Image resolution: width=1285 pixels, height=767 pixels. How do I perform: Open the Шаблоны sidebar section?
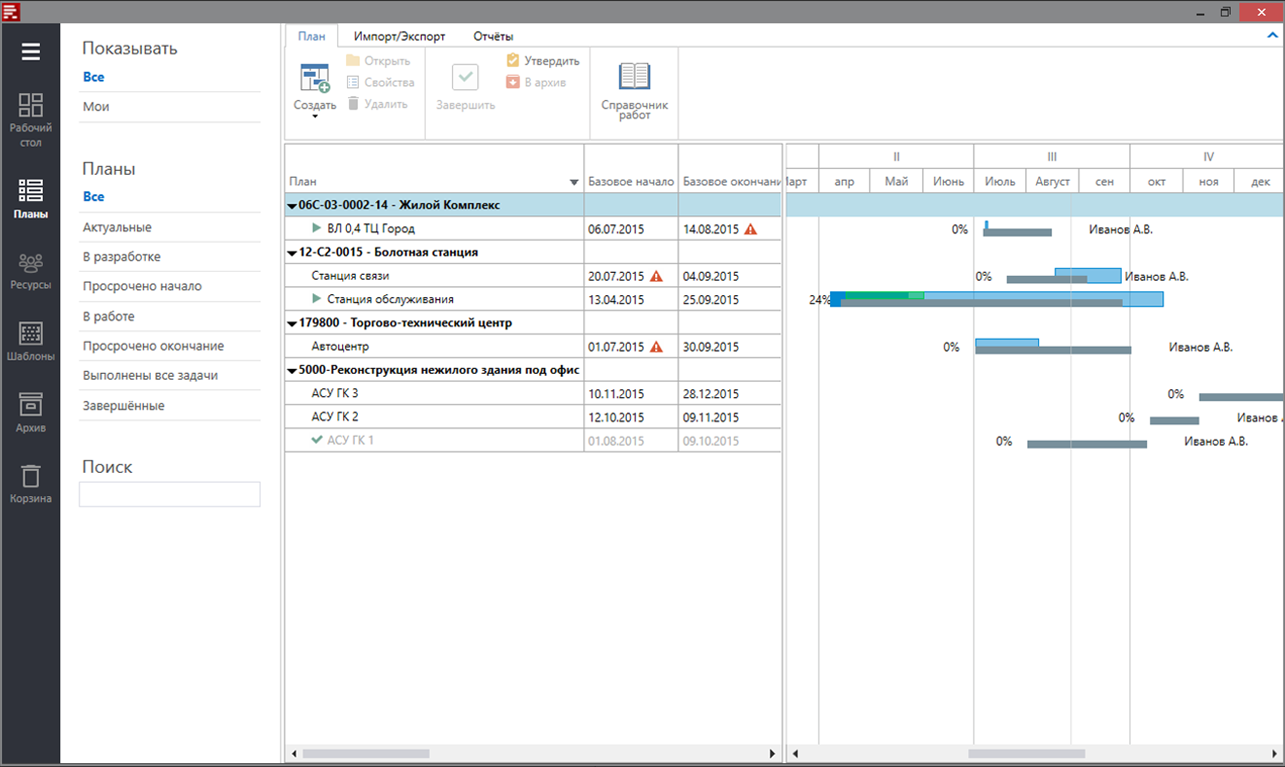[x=31, y=342]
